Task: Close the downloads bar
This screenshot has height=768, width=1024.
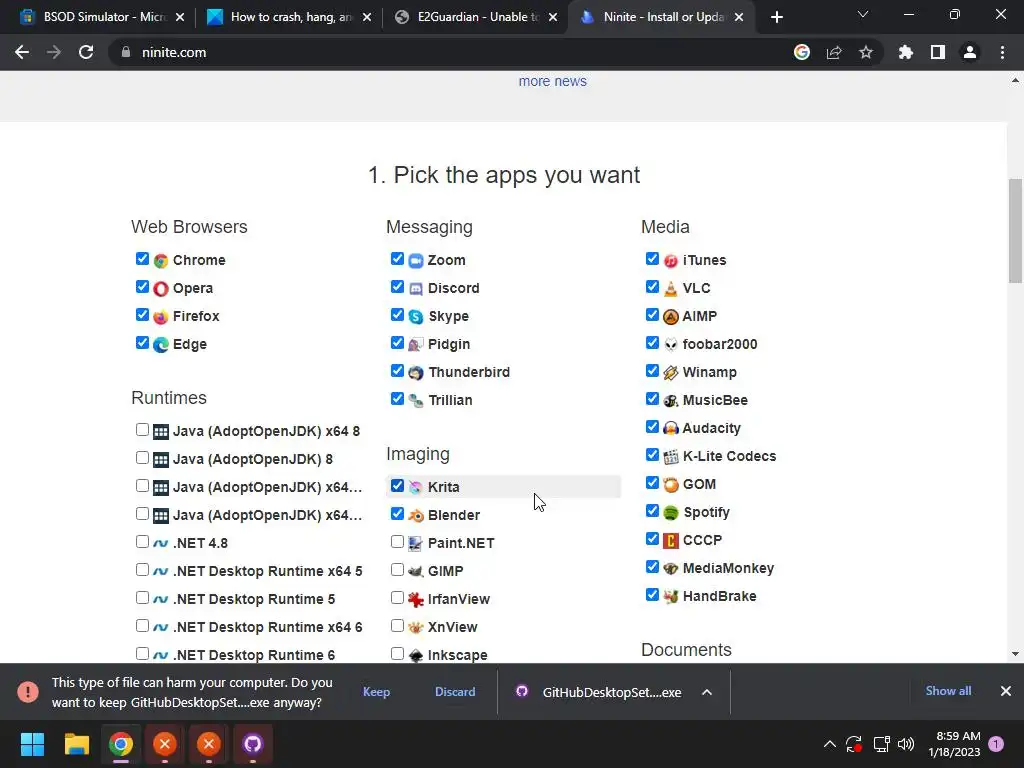Action: [x=1006, y=691]
